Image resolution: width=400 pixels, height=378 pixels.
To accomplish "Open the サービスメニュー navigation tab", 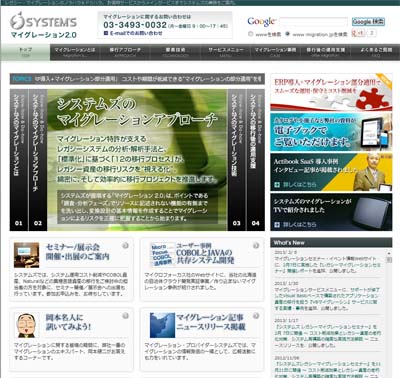I will pyautogui.click(x=226, y=52).
